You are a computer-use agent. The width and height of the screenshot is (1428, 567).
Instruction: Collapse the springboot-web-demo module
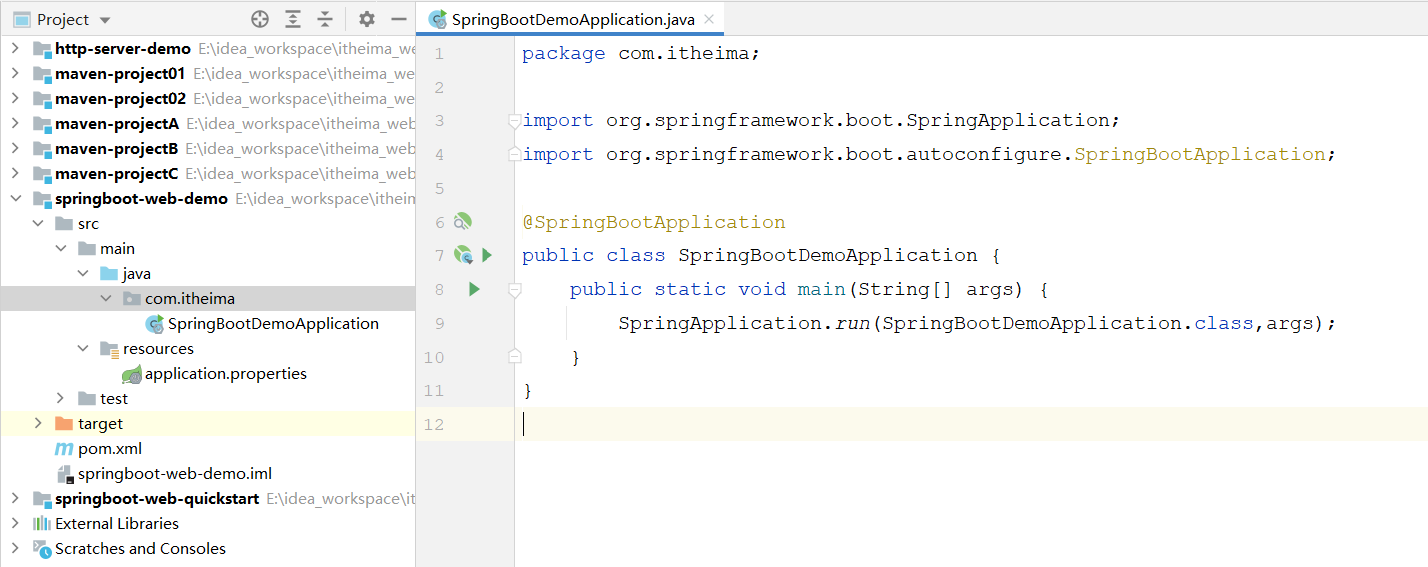coord(15,199)
